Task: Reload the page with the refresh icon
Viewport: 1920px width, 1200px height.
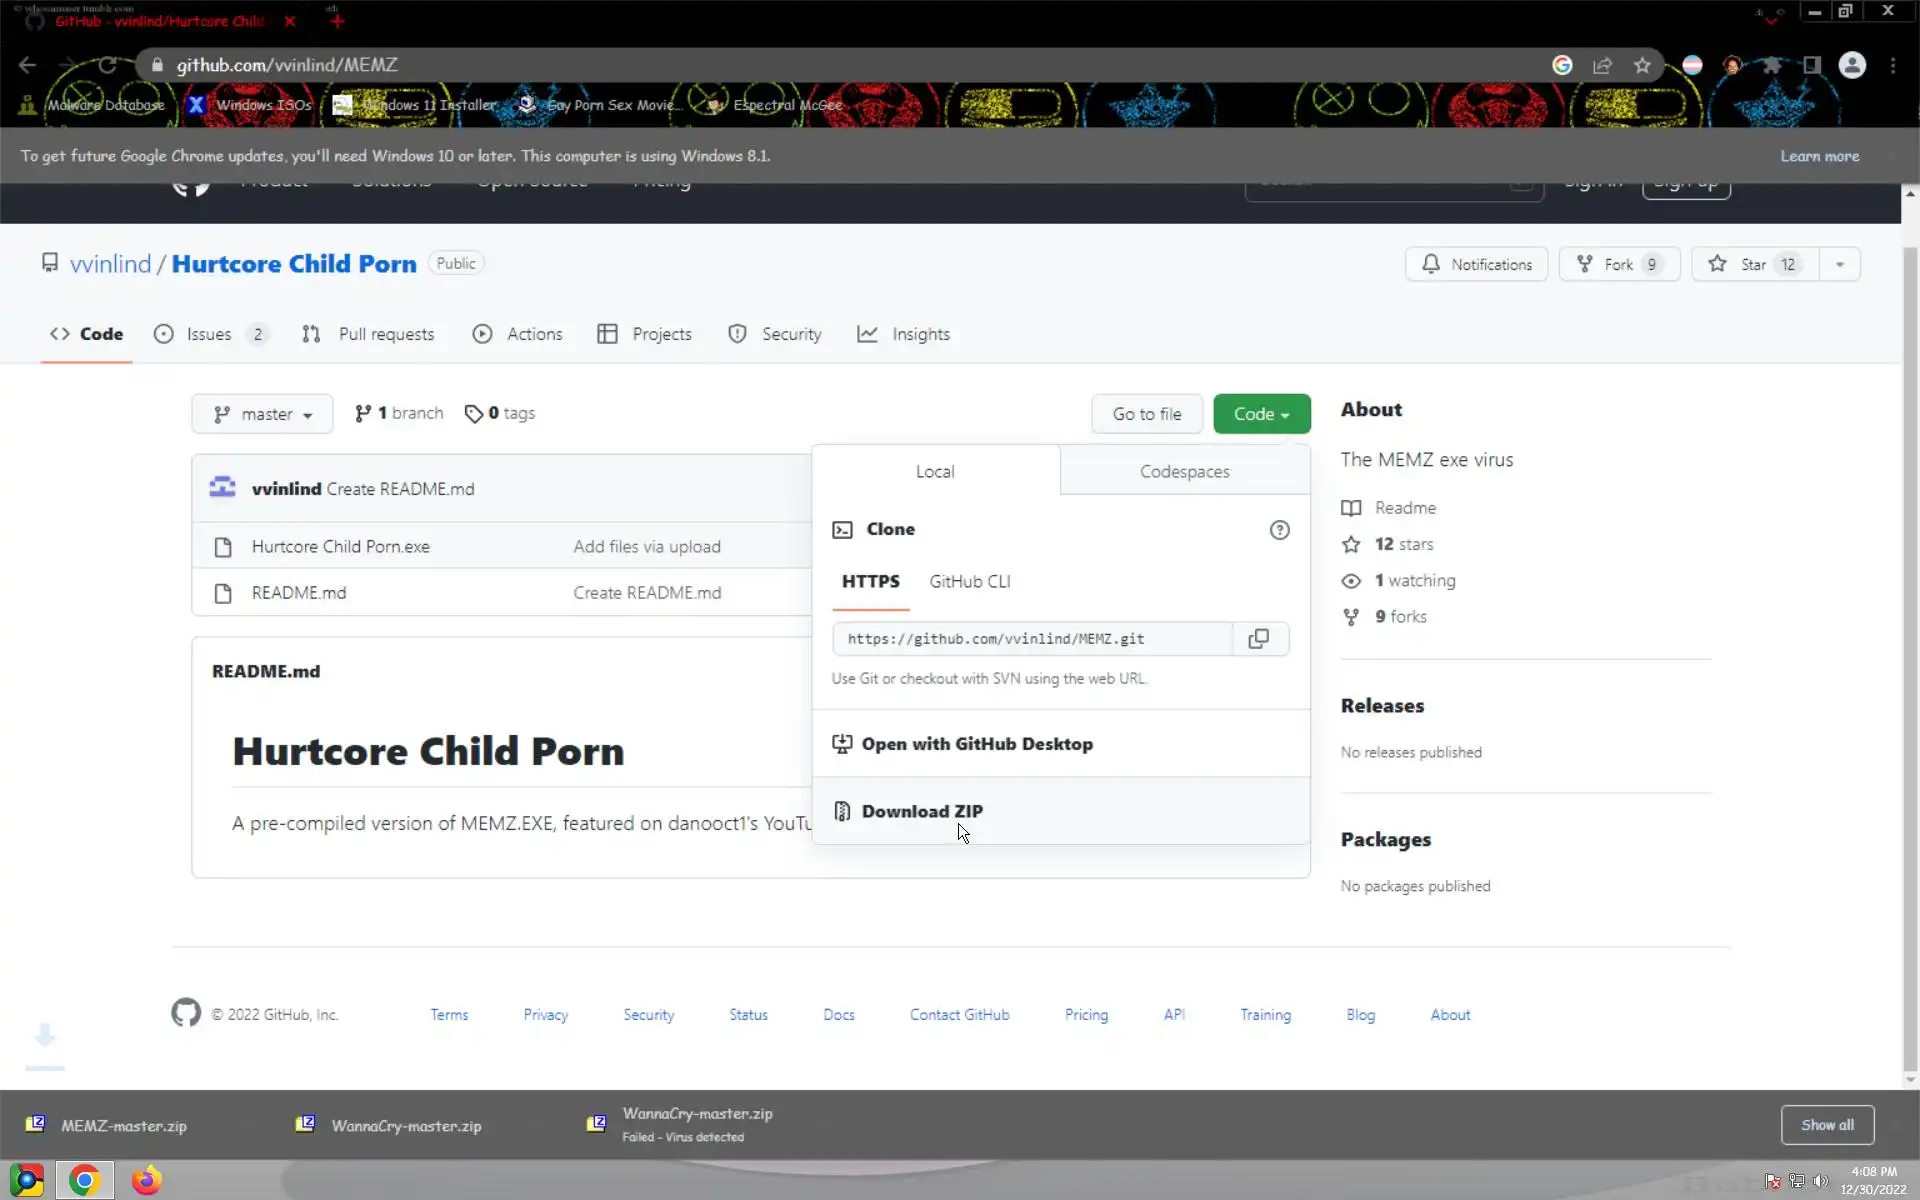Action: [107, 65]
